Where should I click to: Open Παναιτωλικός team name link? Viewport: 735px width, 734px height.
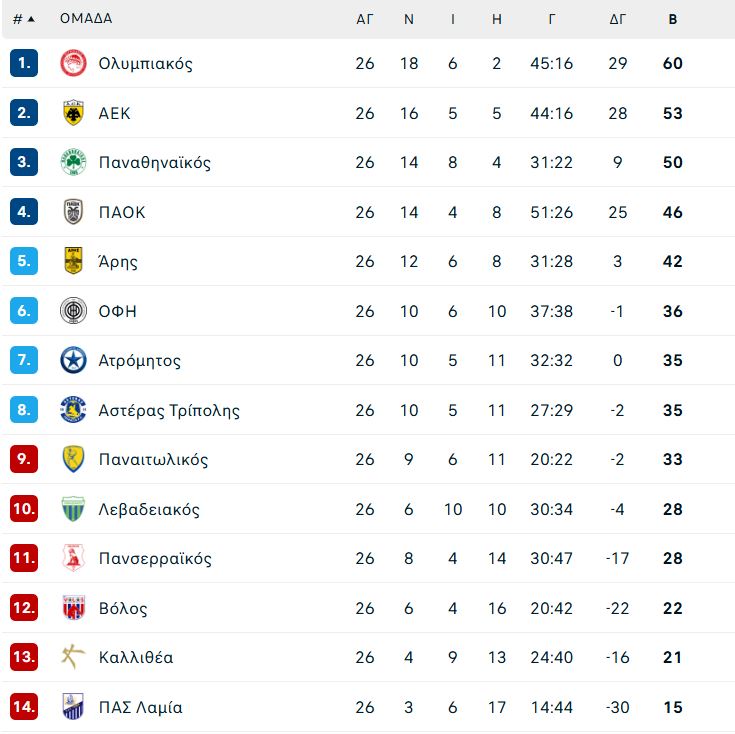tap(153, 459)
